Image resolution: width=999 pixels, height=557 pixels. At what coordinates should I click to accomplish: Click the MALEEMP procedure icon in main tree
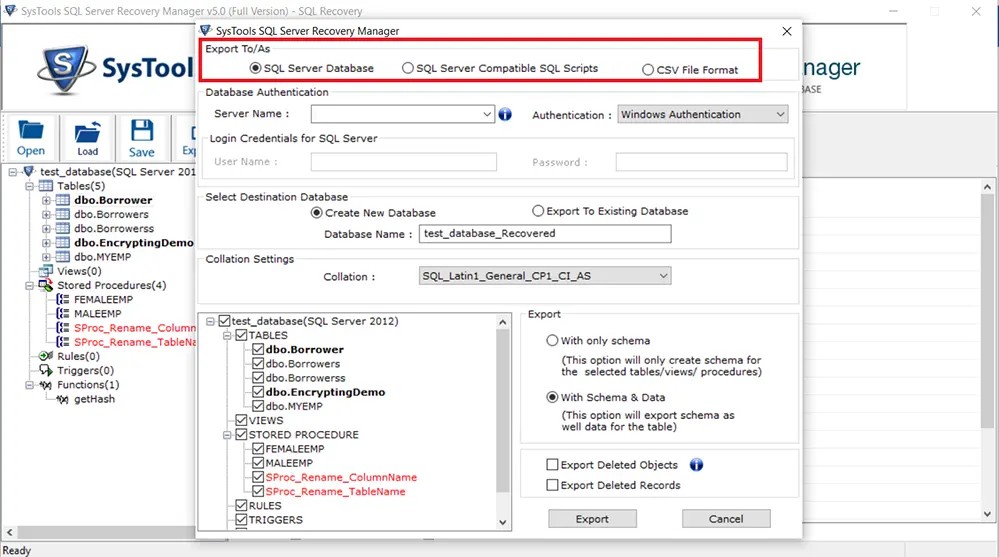[63, 314]
